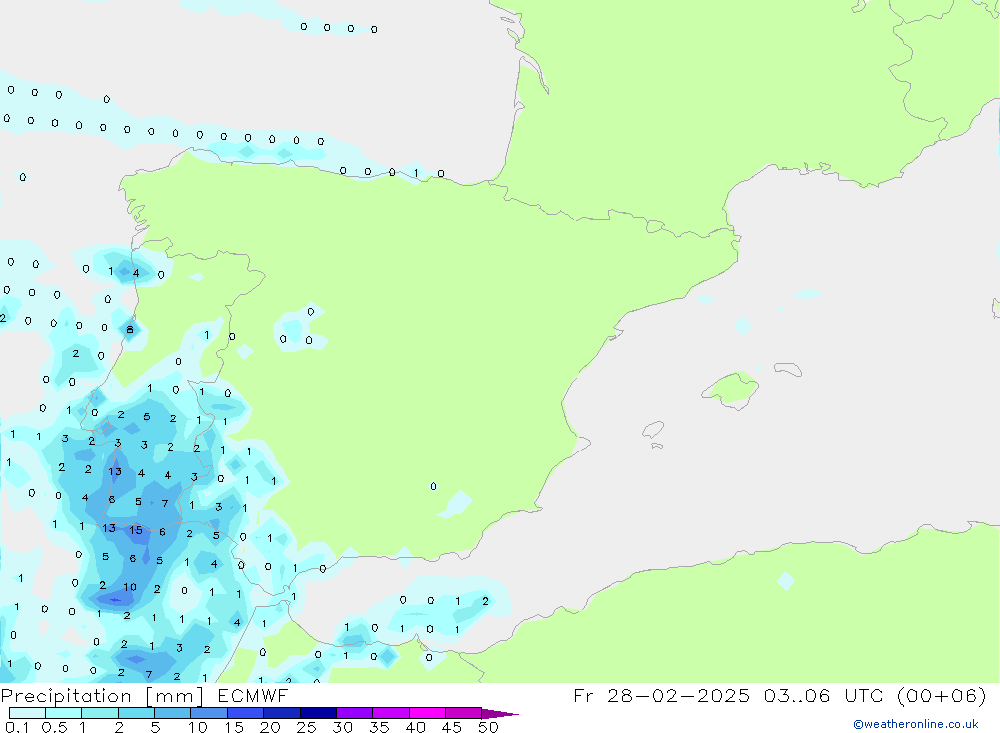Click the 0.1–0.5 mm legend color swatch

tap(27, 713)
